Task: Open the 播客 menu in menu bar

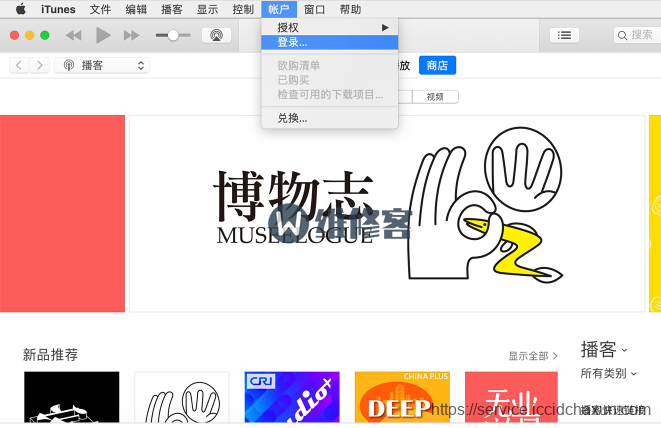Action: tap(172, 9)
